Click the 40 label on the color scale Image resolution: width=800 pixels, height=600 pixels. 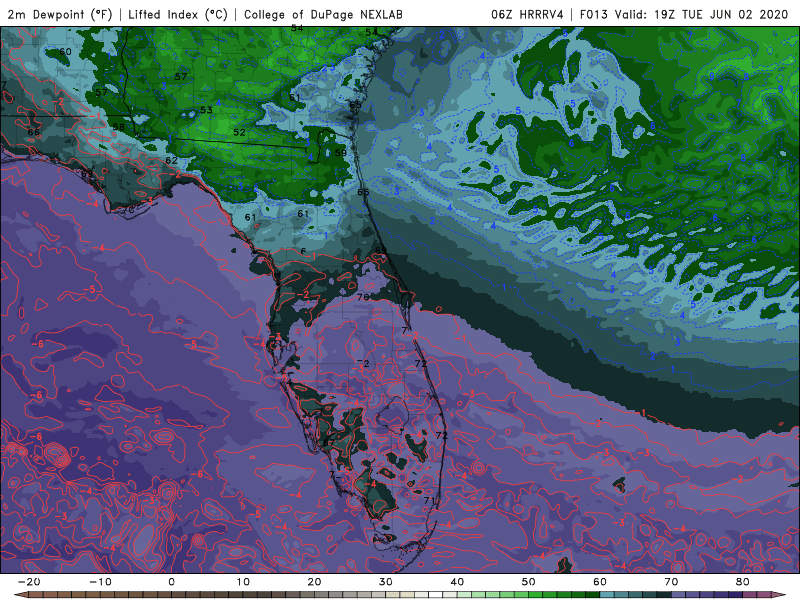457,582
